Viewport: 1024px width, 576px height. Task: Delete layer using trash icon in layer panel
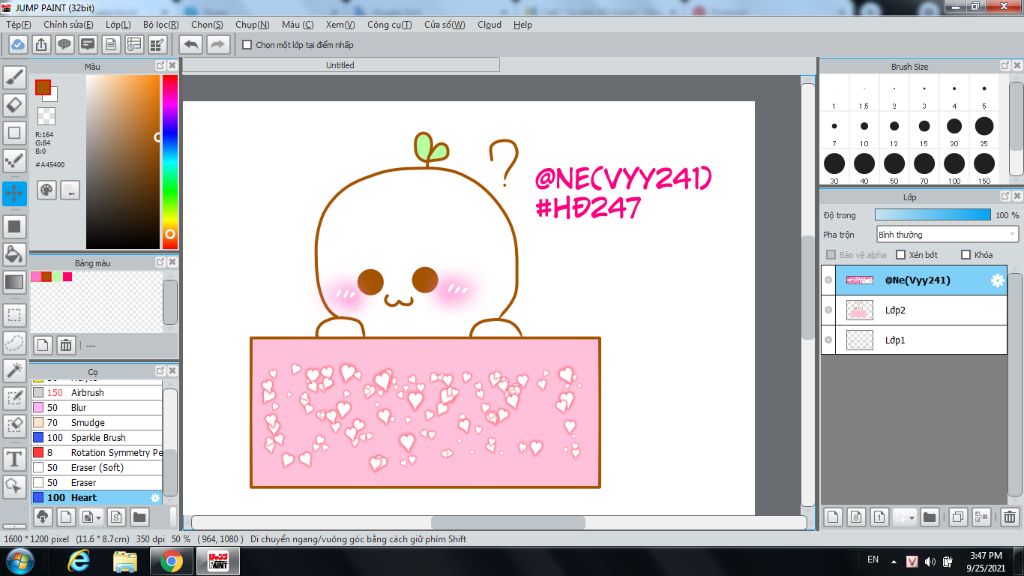pos(1009,517)
